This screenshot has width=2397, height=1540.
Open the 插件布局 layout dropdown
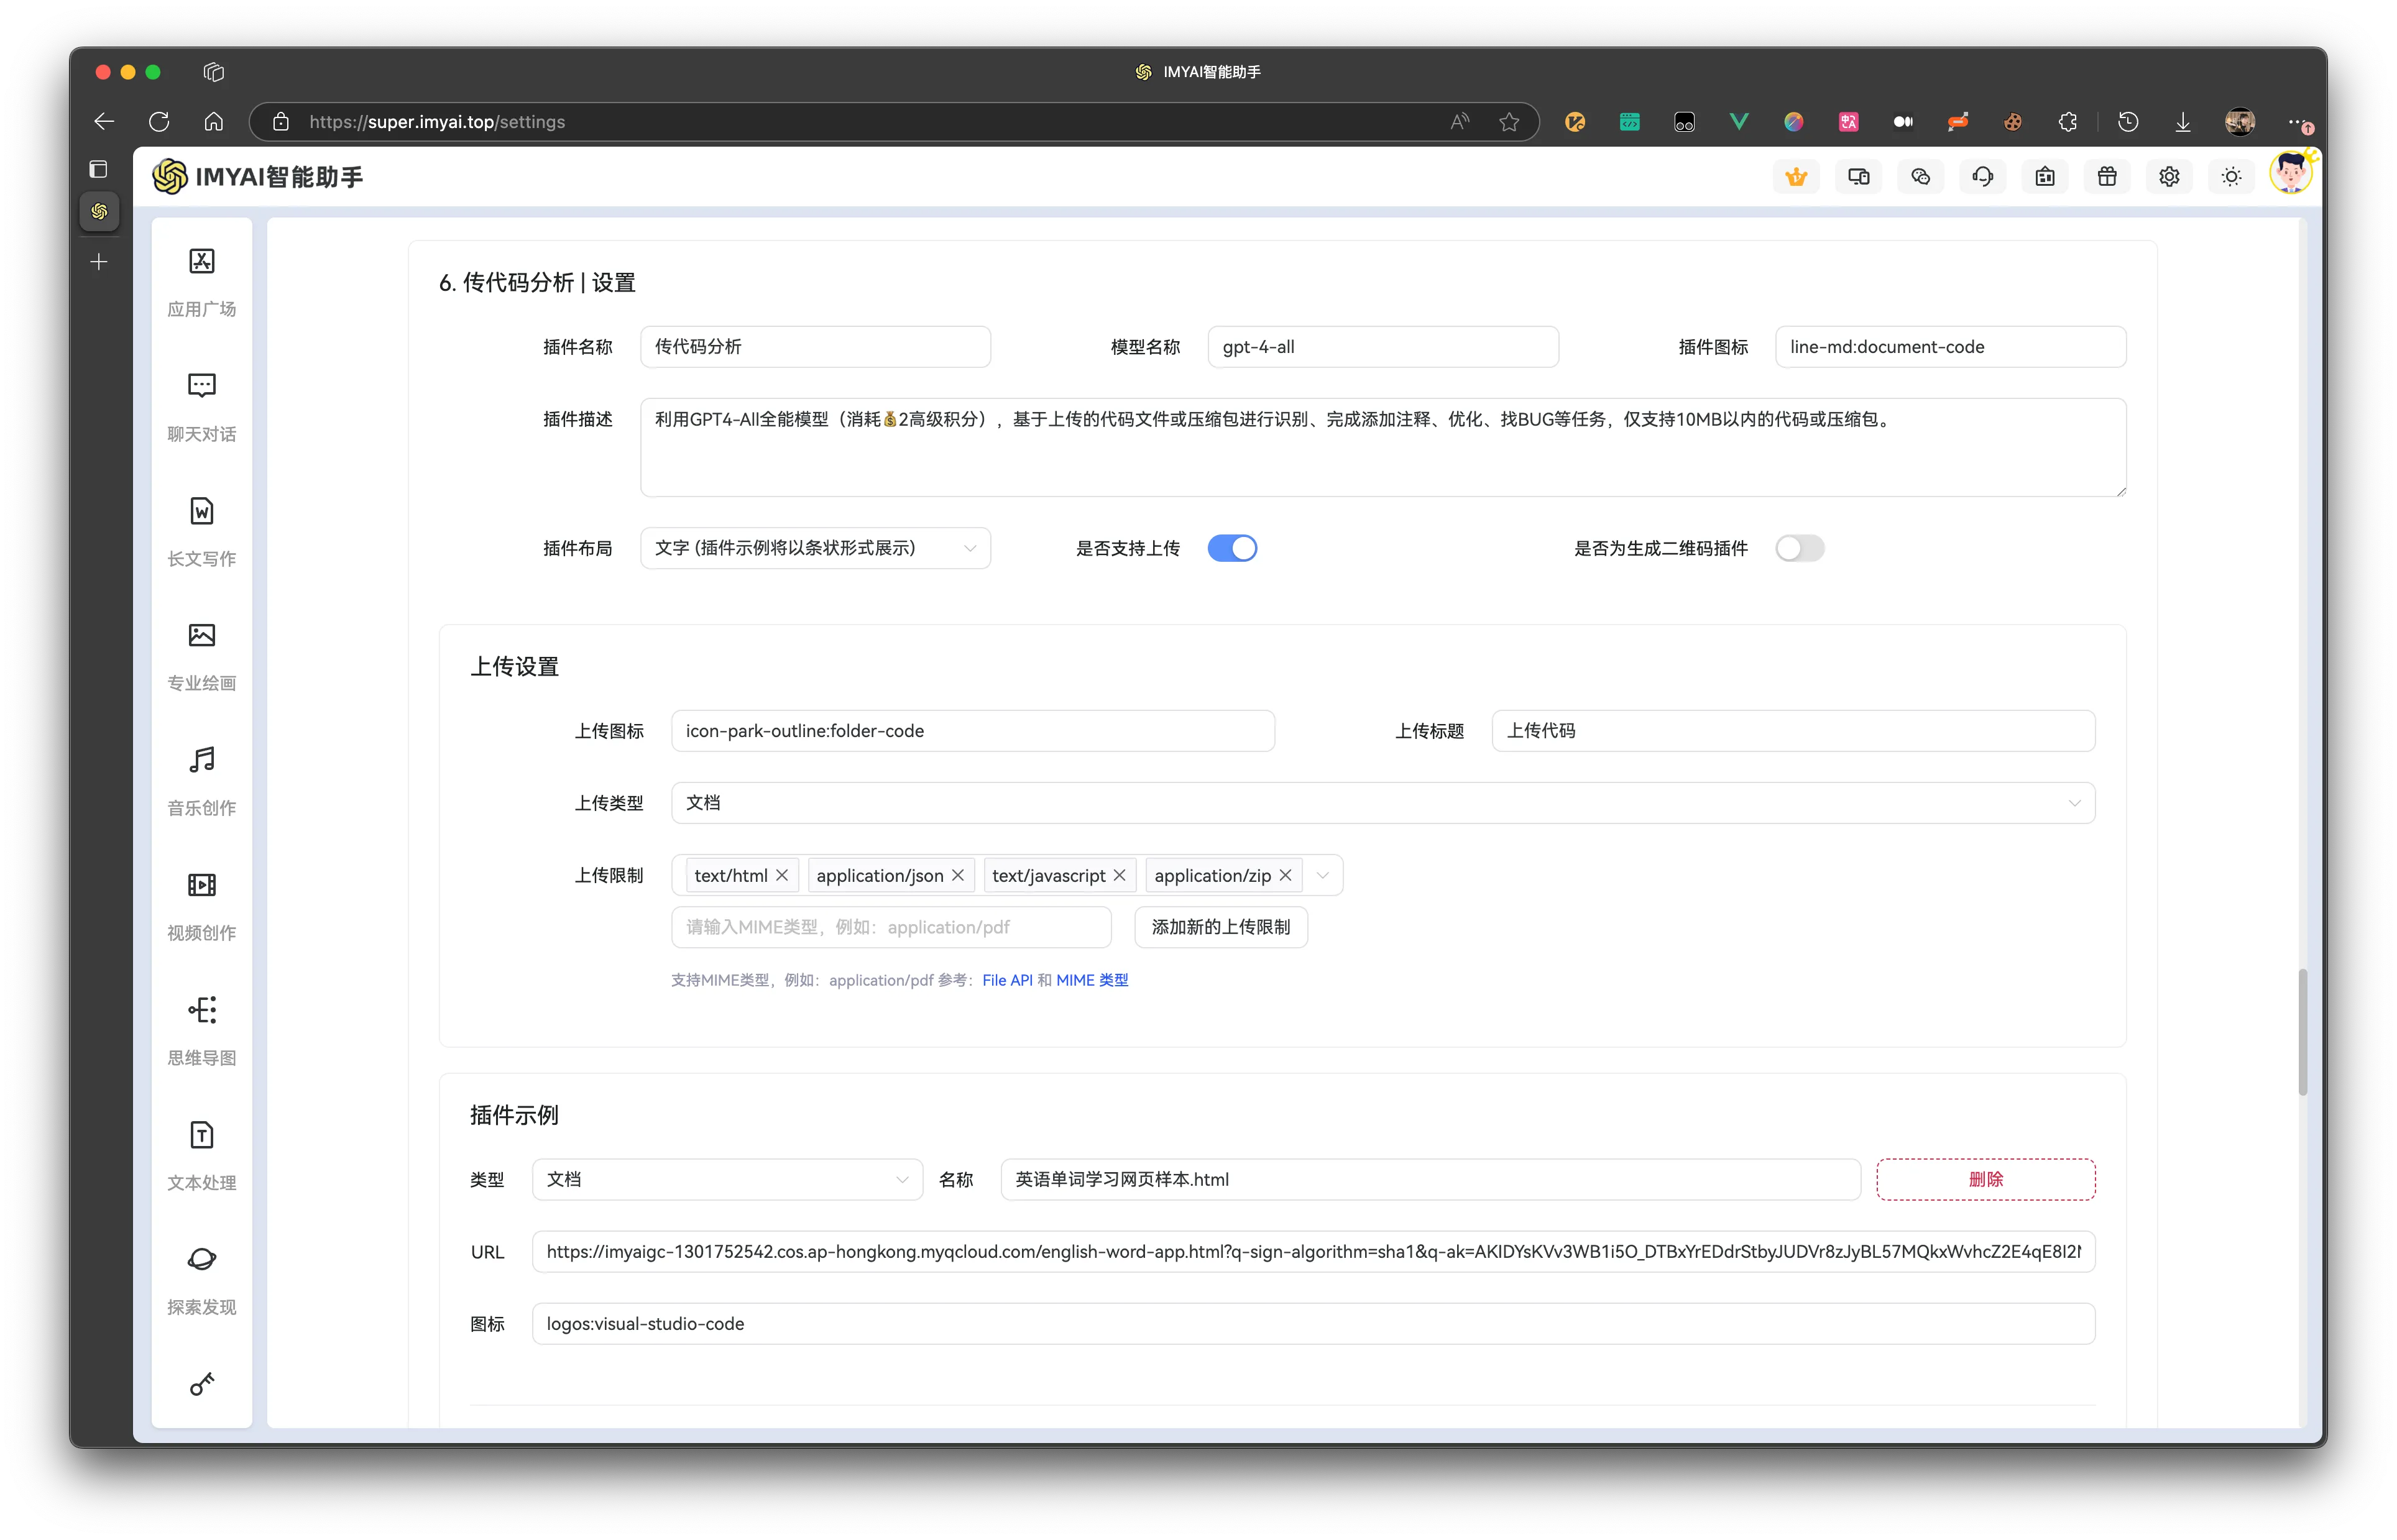click(815, 548)
